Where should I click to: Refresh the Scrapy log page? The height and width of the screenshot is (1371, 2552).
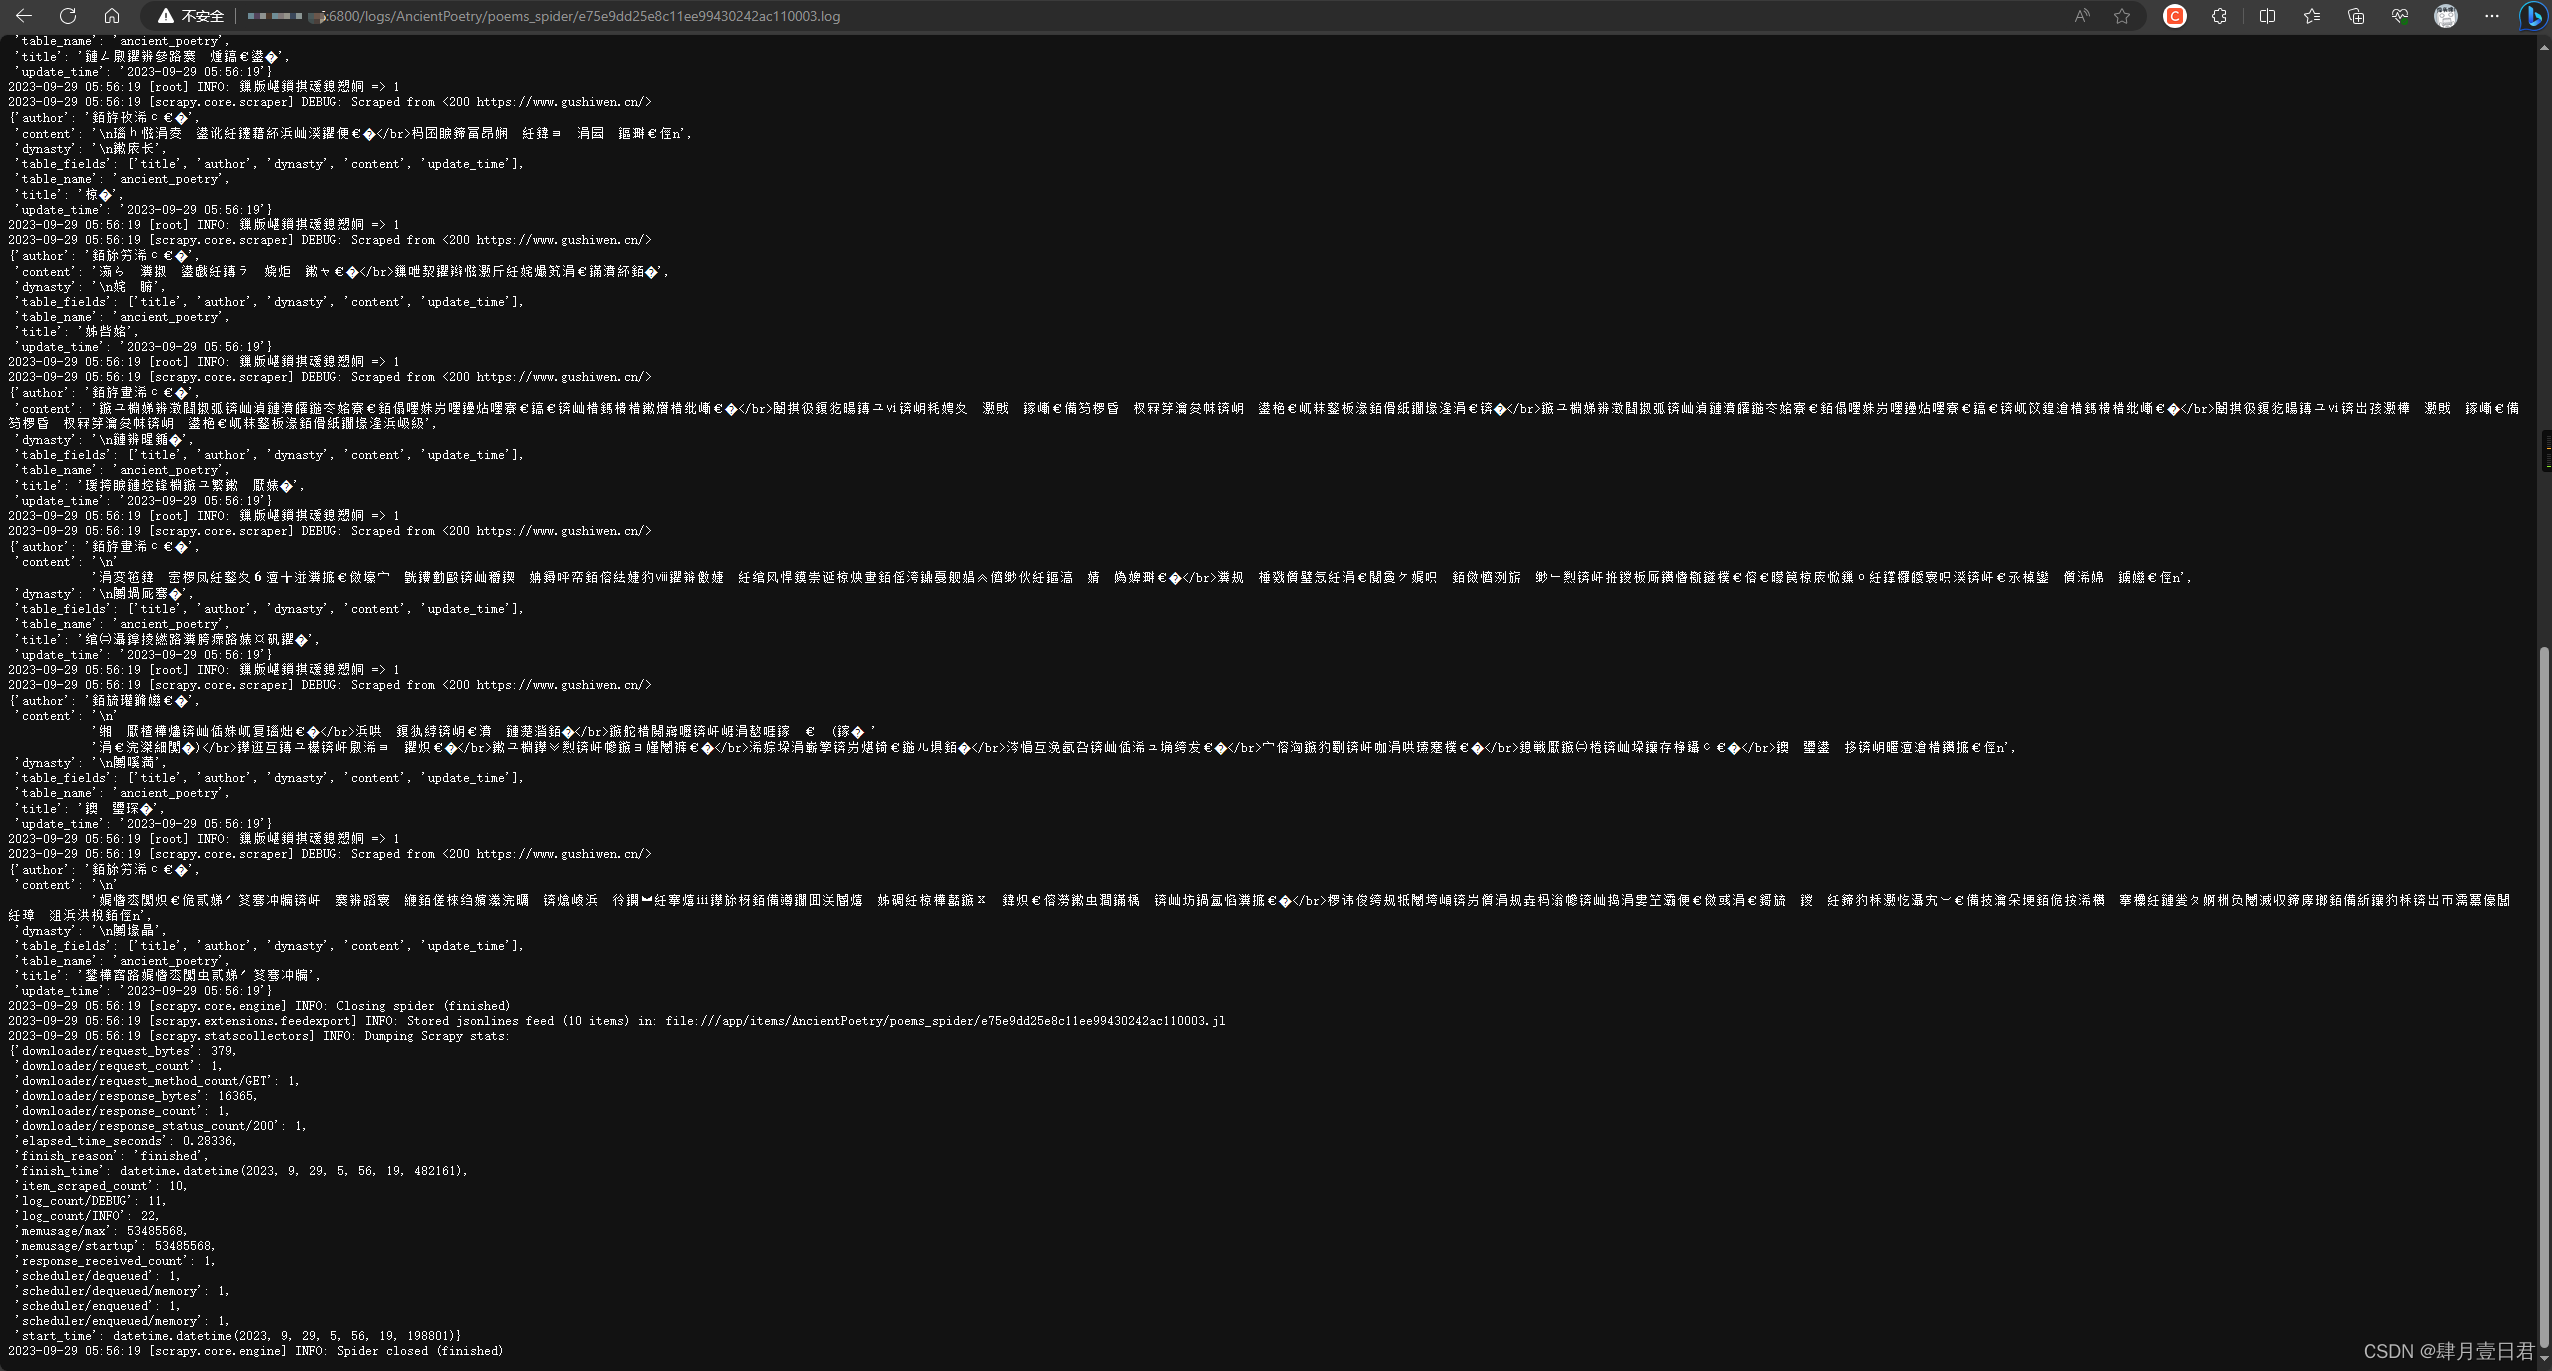coord(69,16)
